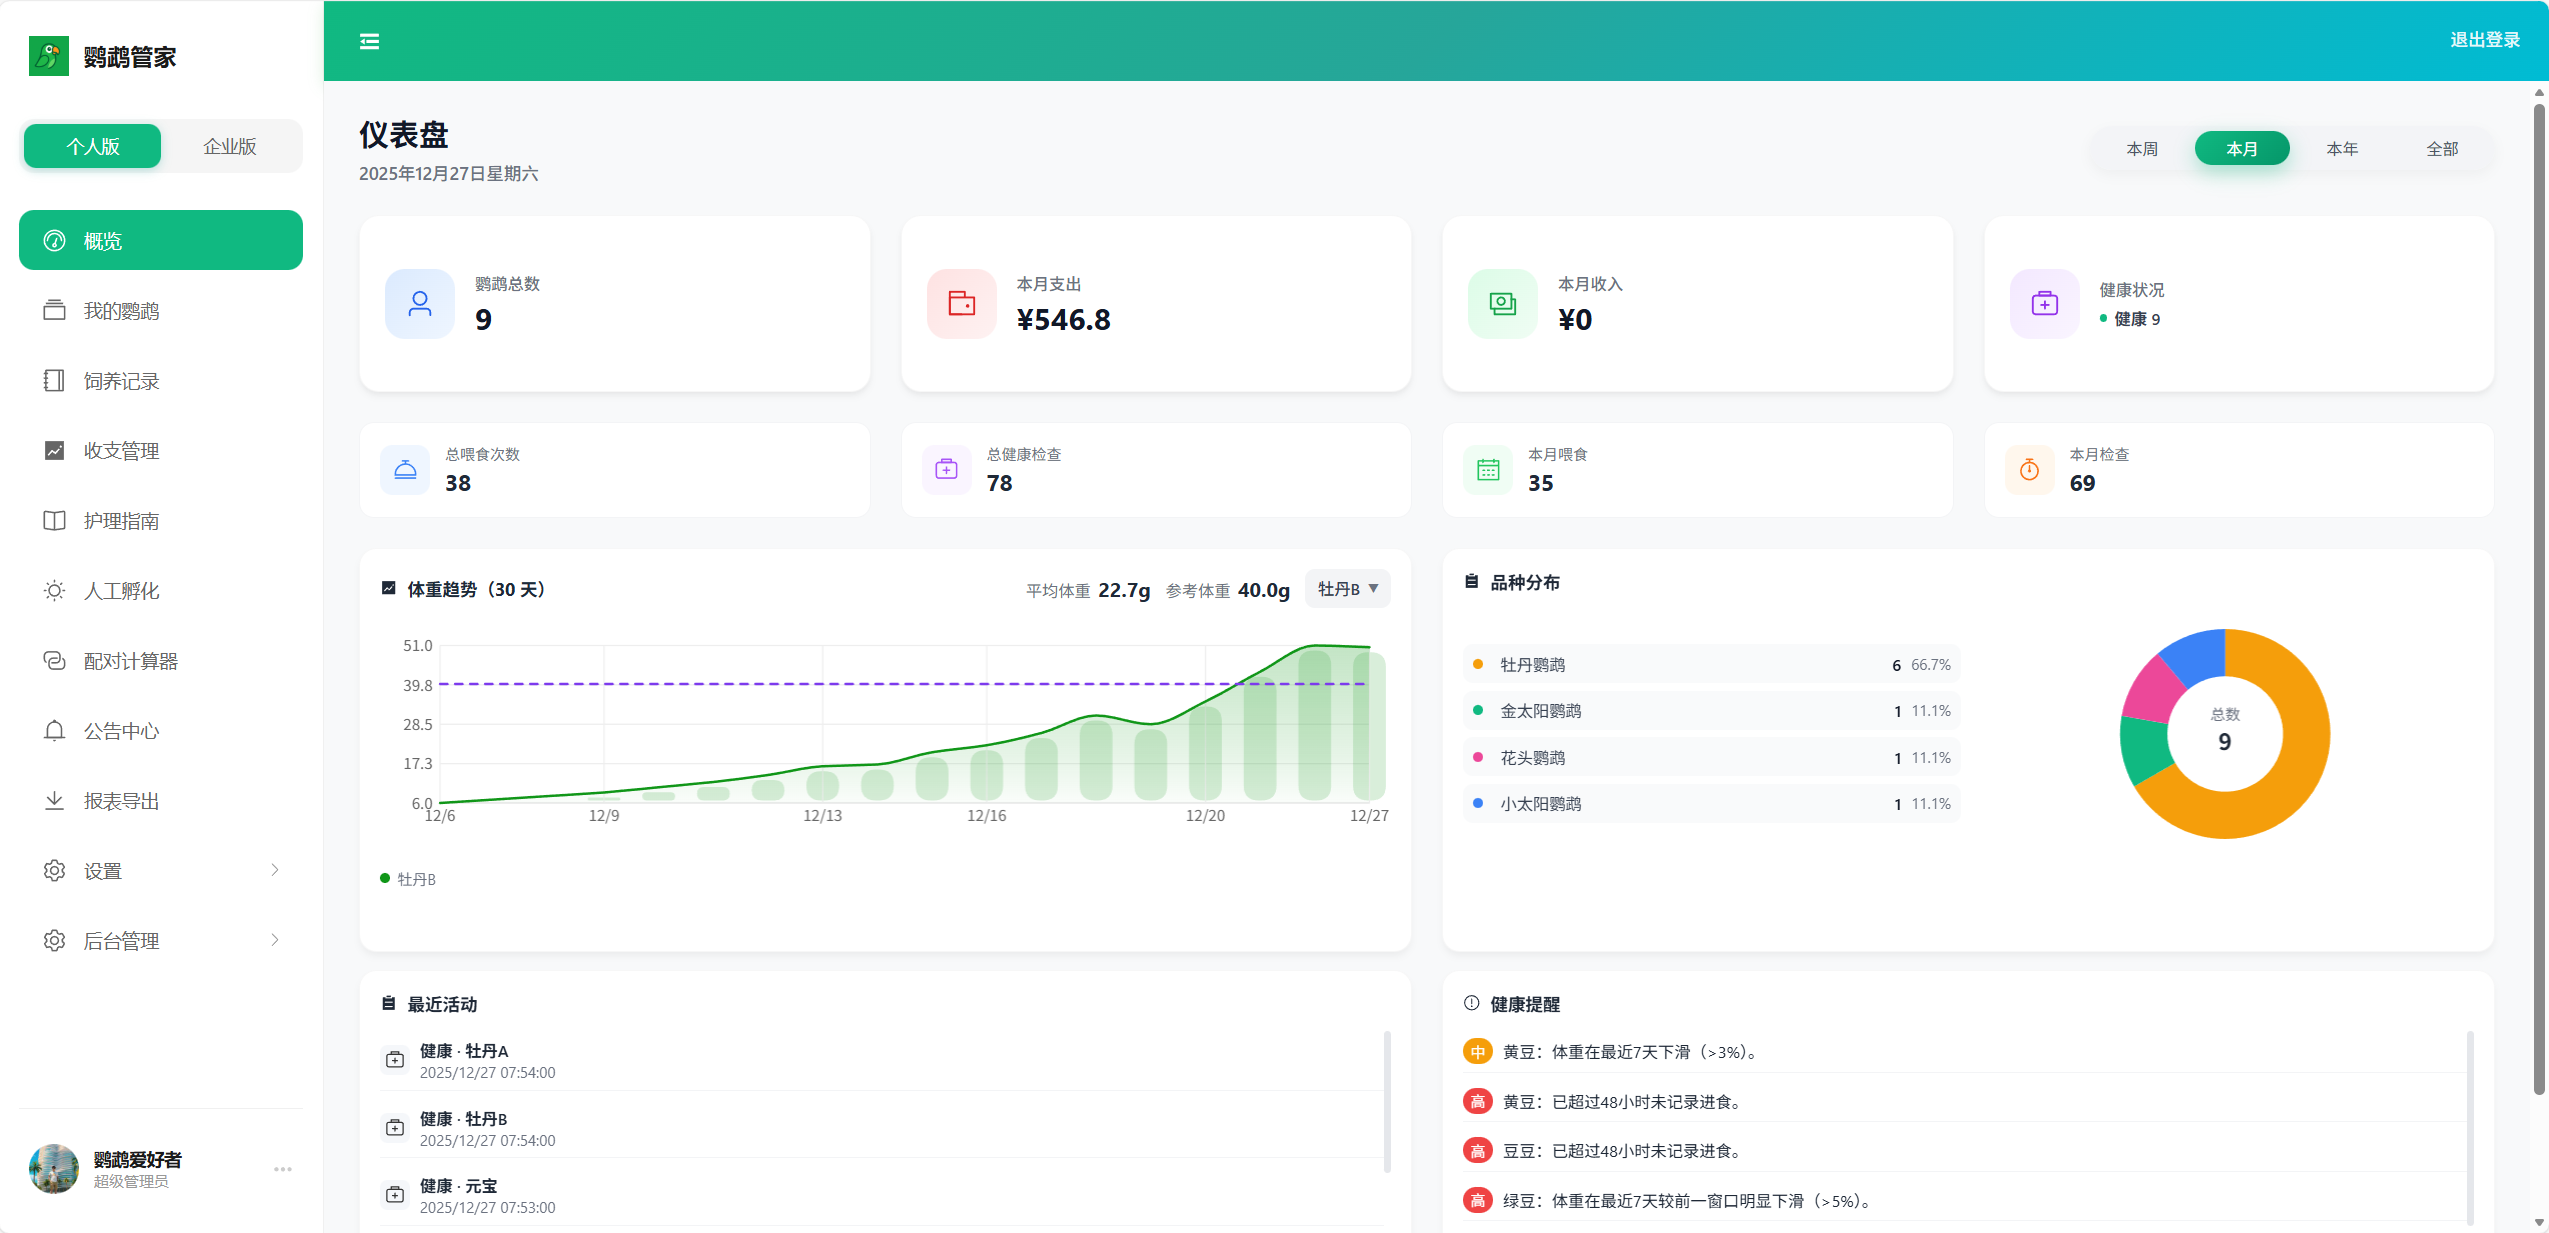Click the 报表导出 download icon

click(54, 801)
